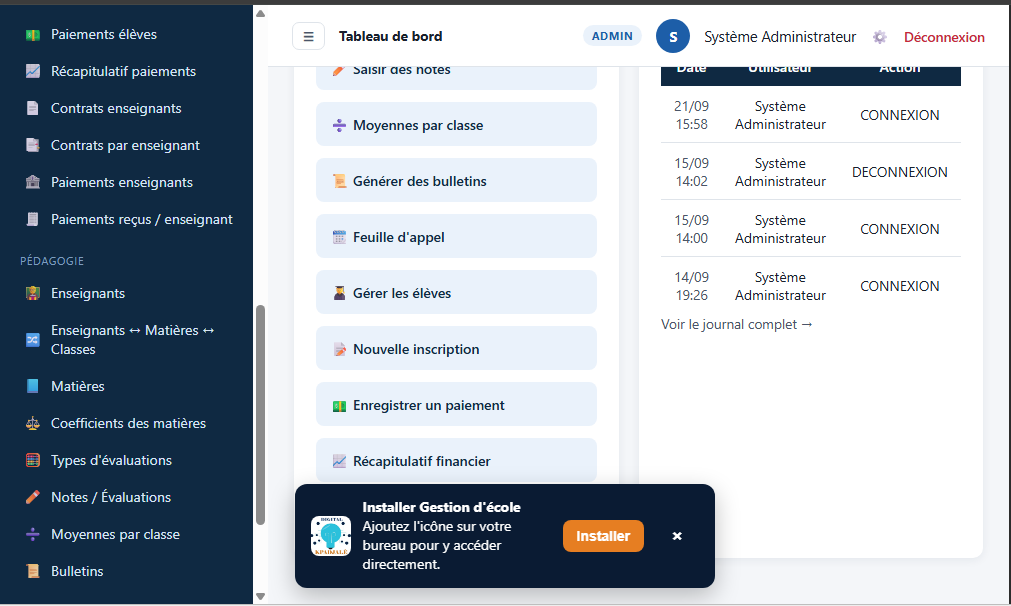
Task: Click the Types d'évaluations abacus icon
Action: click(x=32, y=460)
